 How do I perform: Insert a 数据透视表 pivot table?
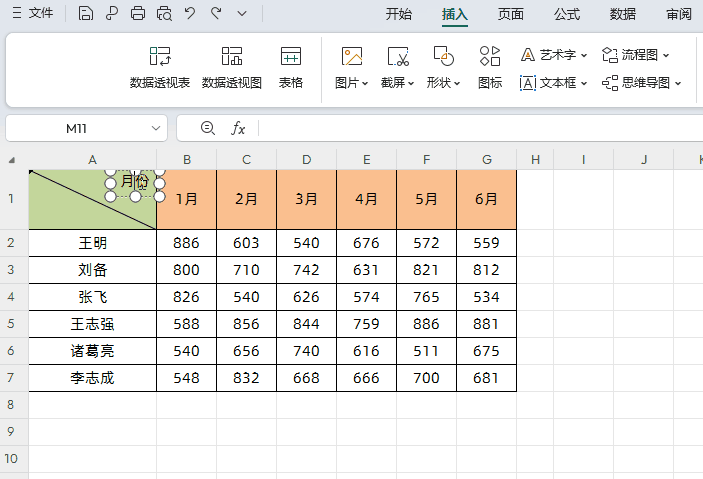(x=160, y=66)
